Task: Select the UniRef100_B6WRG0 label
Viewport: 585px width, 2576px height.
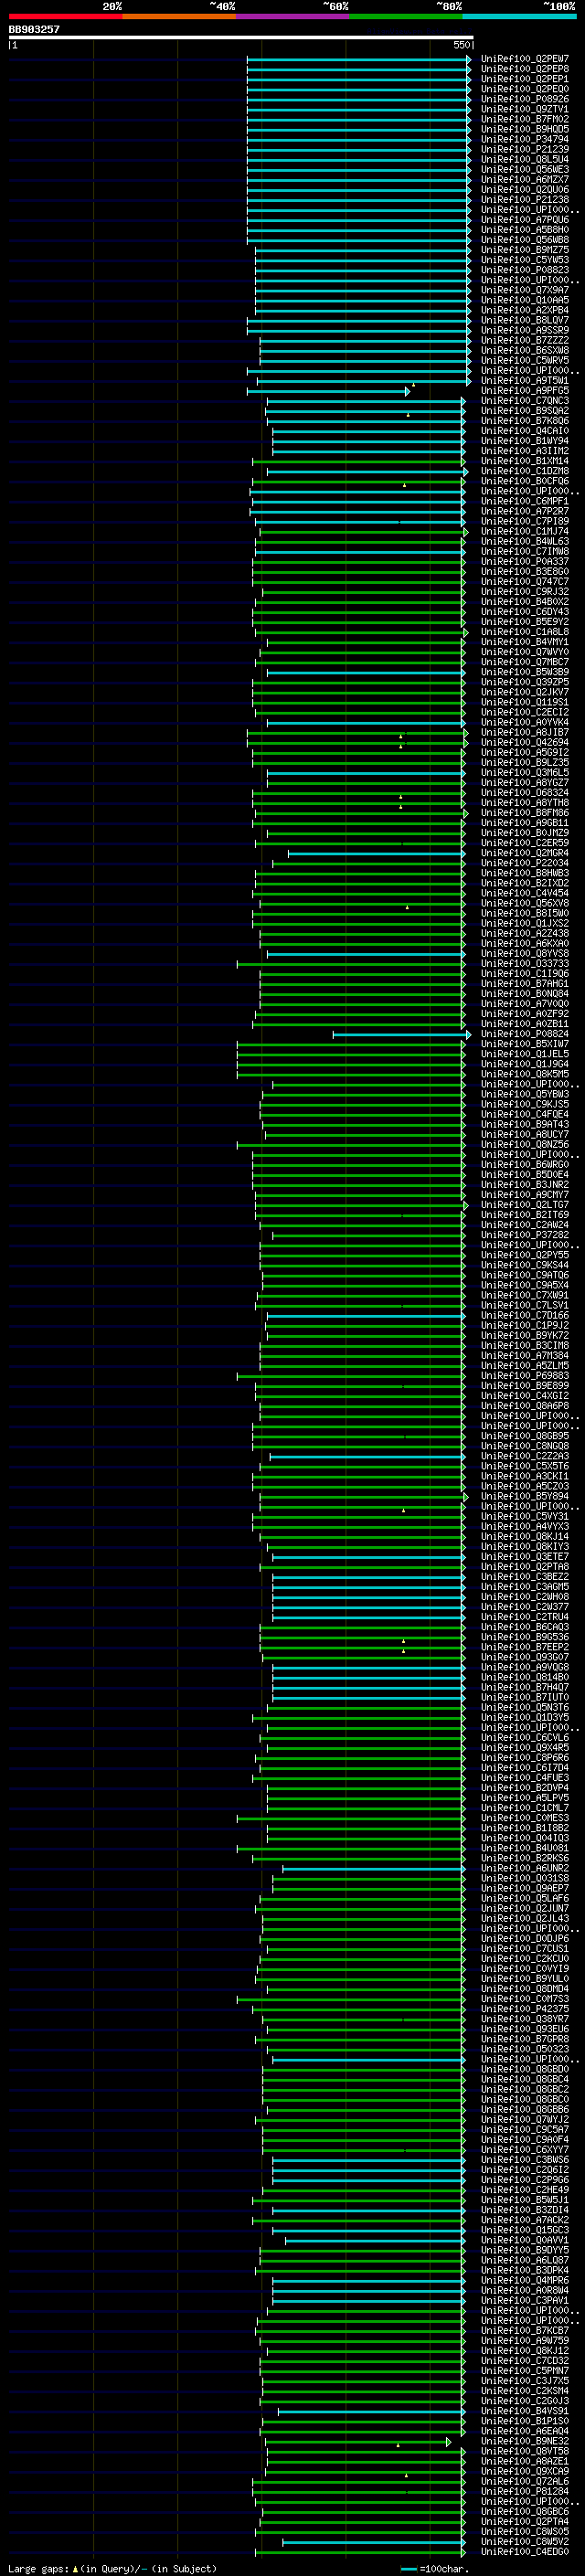Action: tap(524, 1165)
